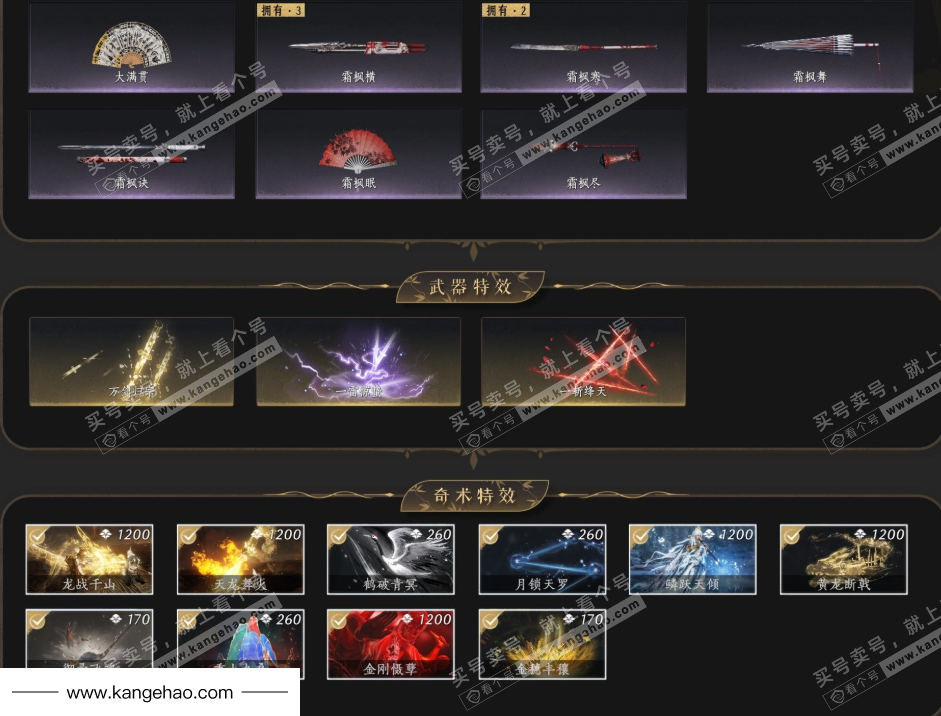Viewport: 941px width, 716px height.
Task: Select the 黄龙断戟 golden effect
Action: pyautogui.click(x=844, y=559)
